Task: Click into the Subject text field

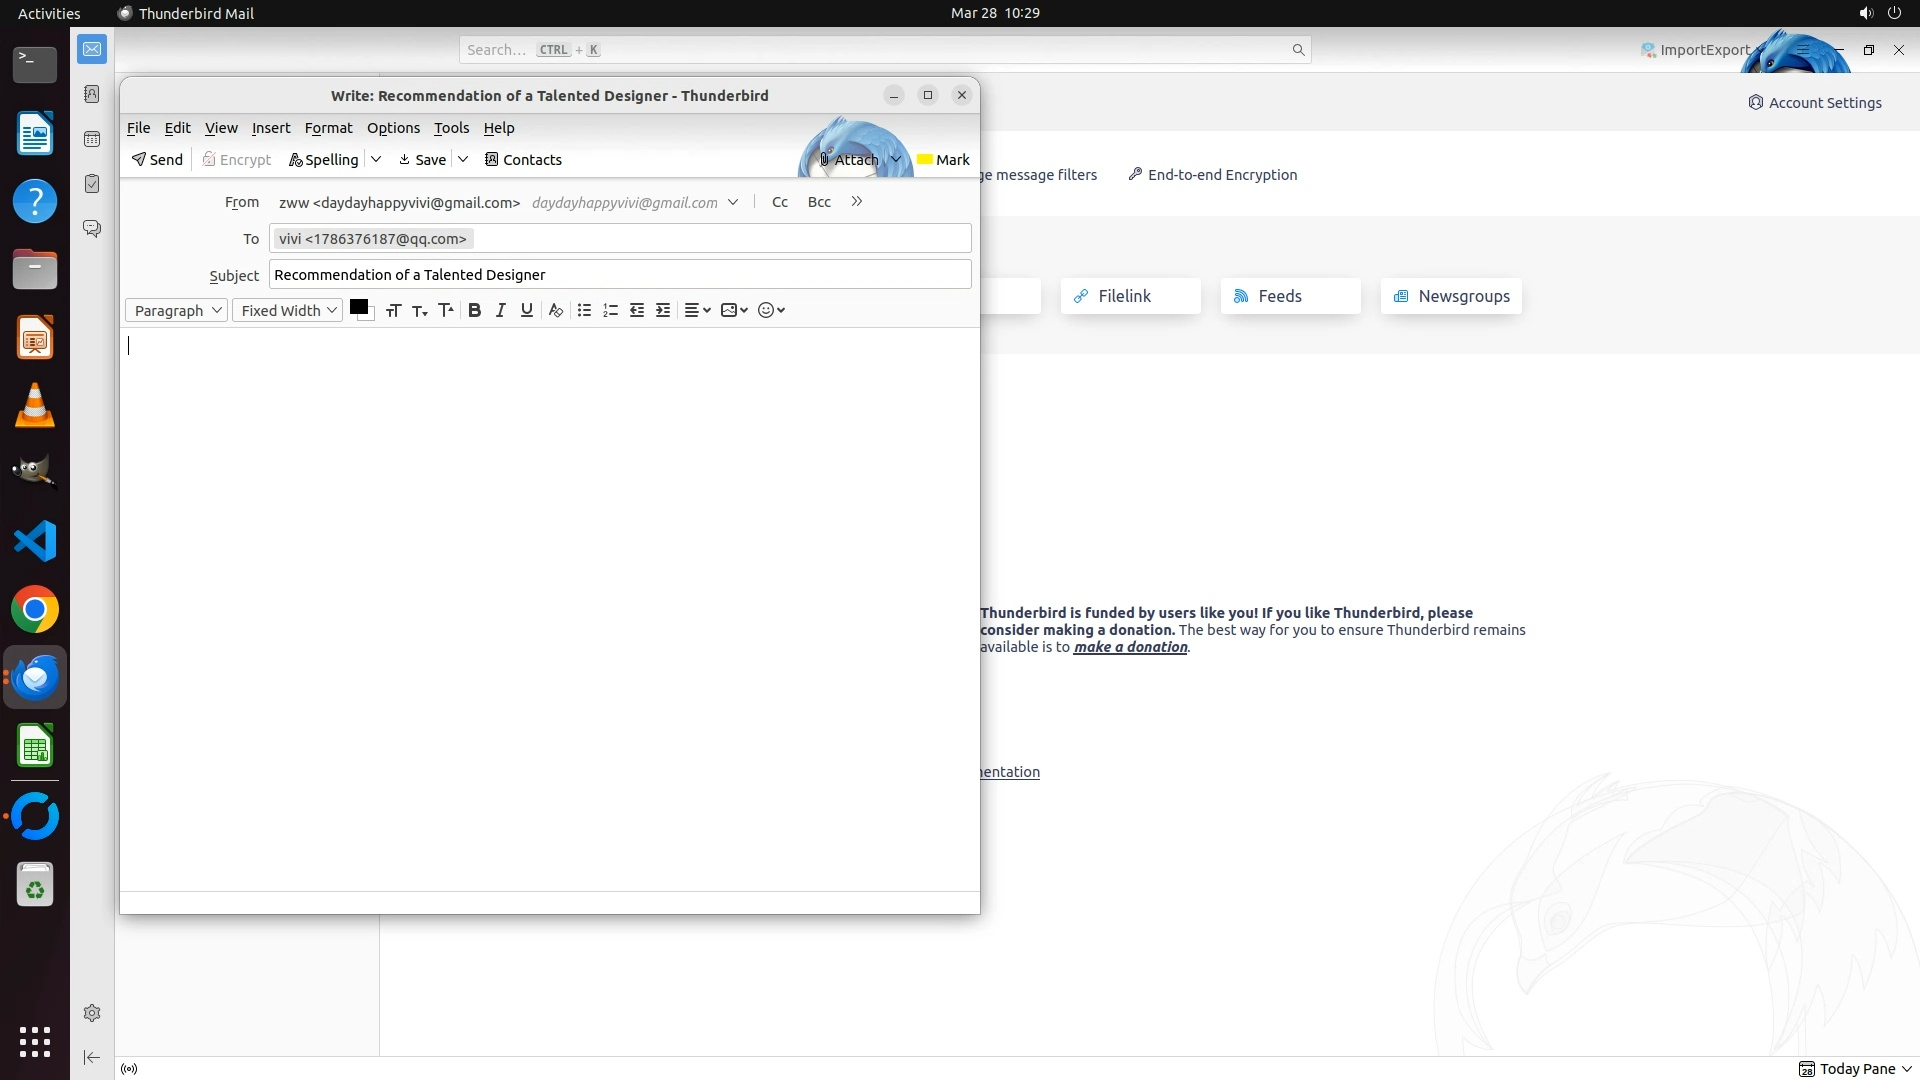Action: tap(620, 275)
